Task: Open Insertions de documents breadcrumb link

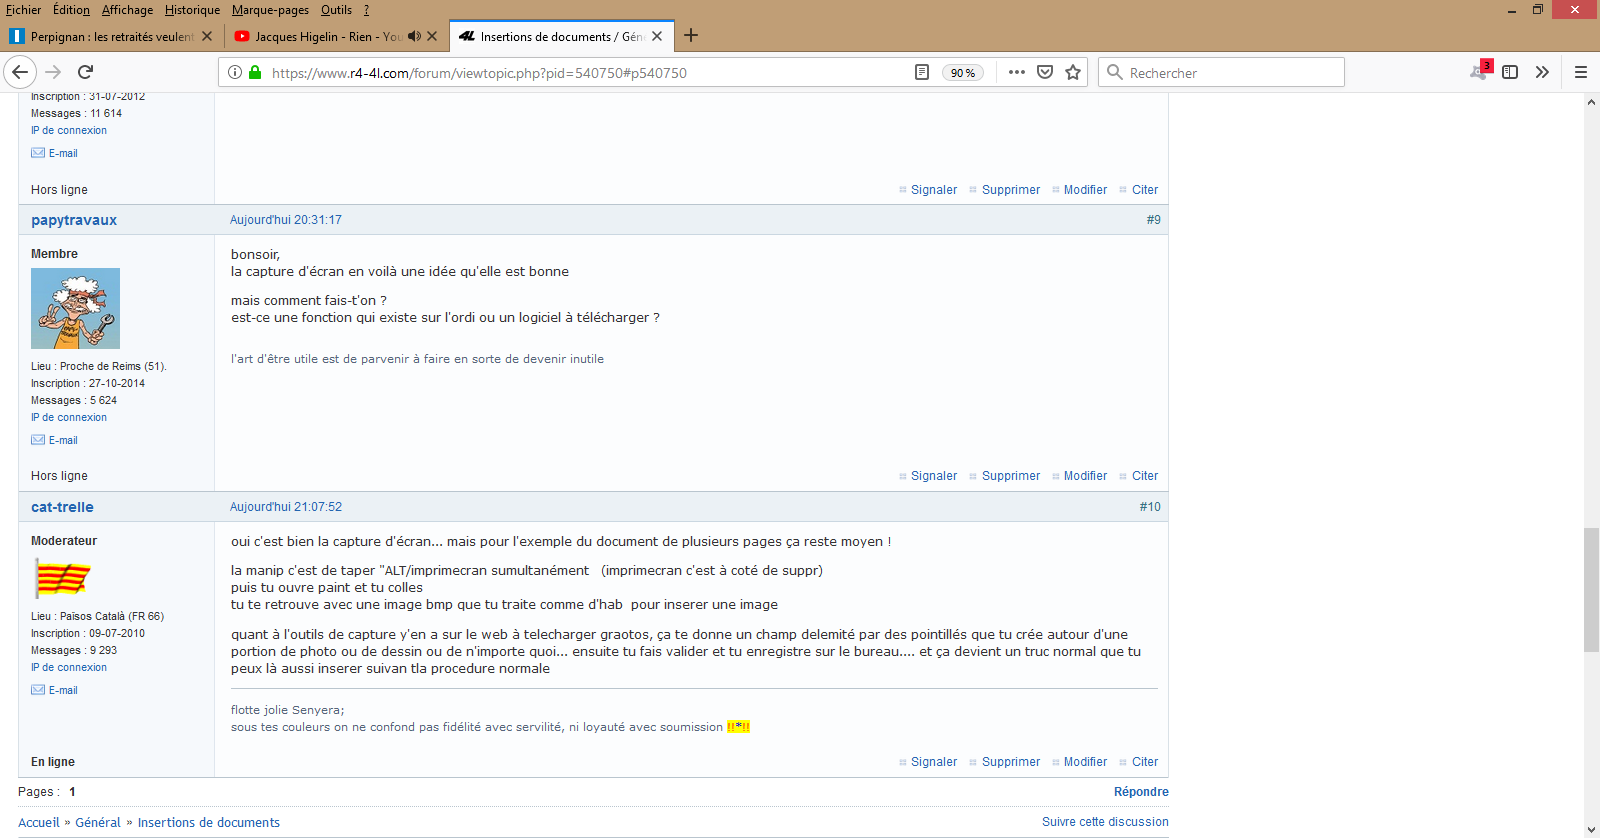Action: point(209,823)
